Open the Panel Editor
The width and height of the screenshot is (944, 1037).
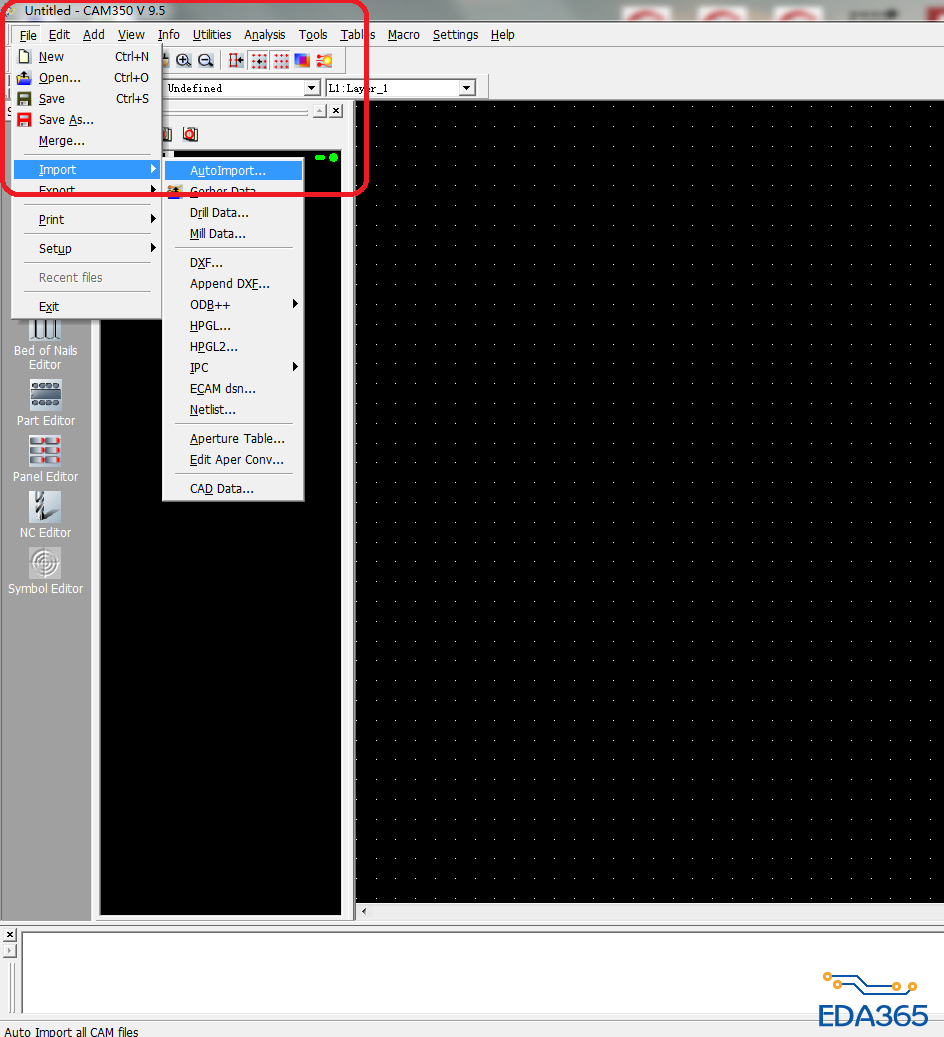point(46,459)
